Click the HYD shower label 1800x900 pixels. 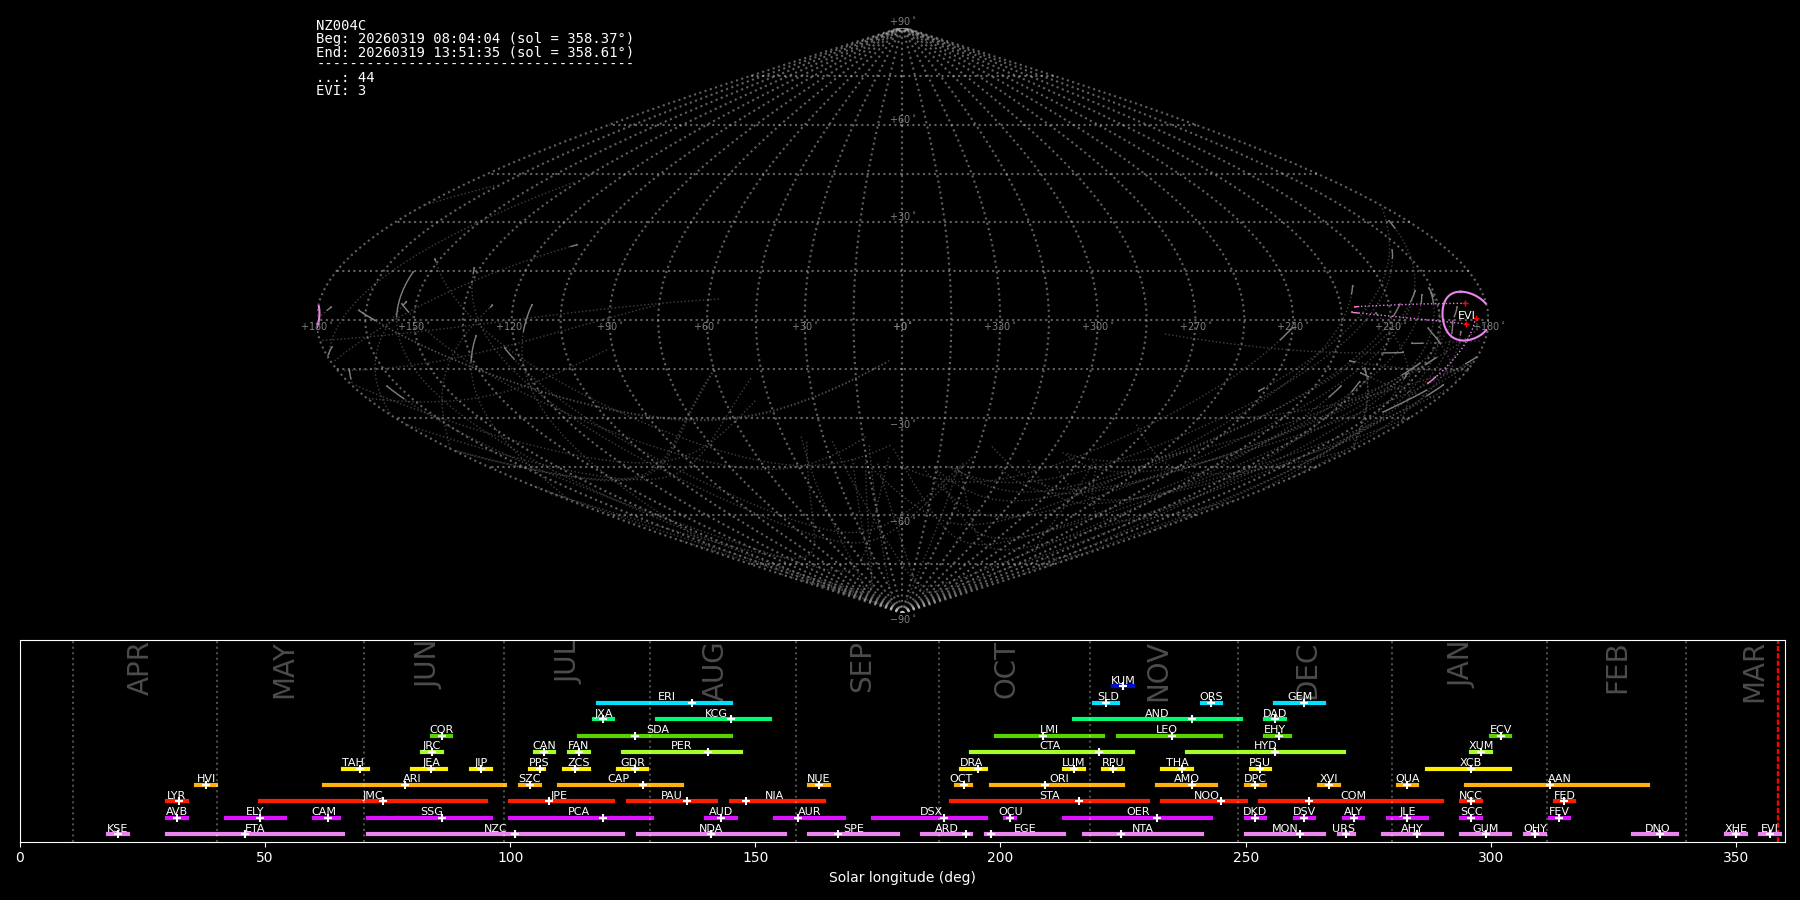click(x=1265, y=746)
